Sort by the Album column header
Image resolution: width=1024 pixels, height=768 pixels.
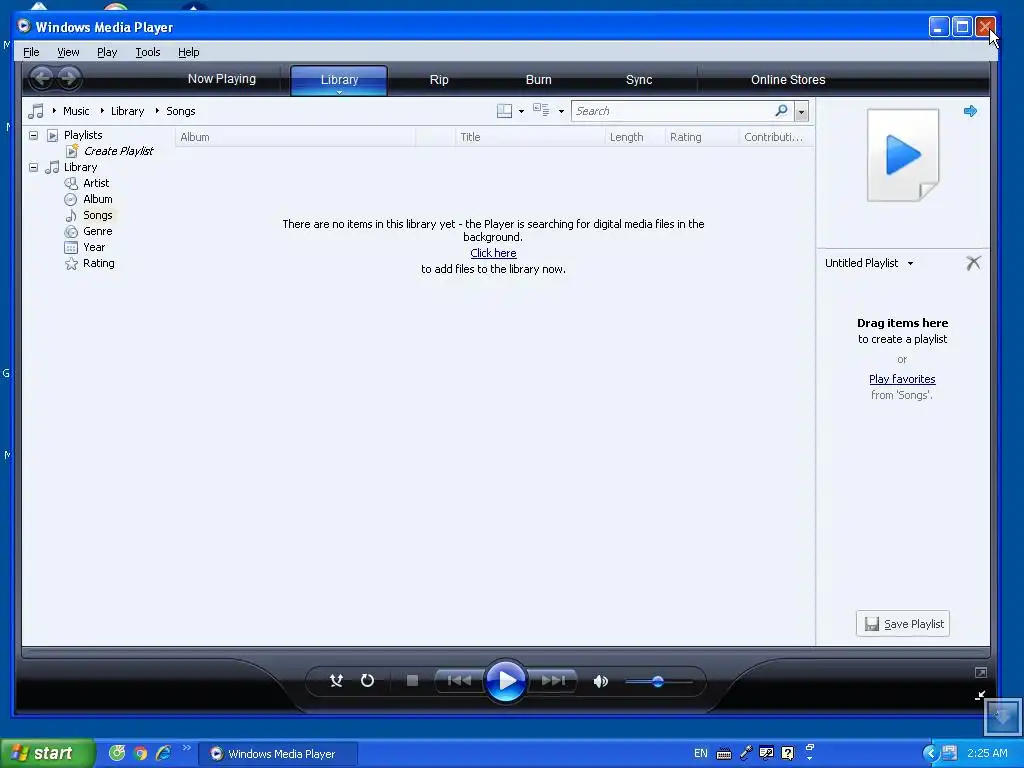pyautogui.click(x=295, y=137)
